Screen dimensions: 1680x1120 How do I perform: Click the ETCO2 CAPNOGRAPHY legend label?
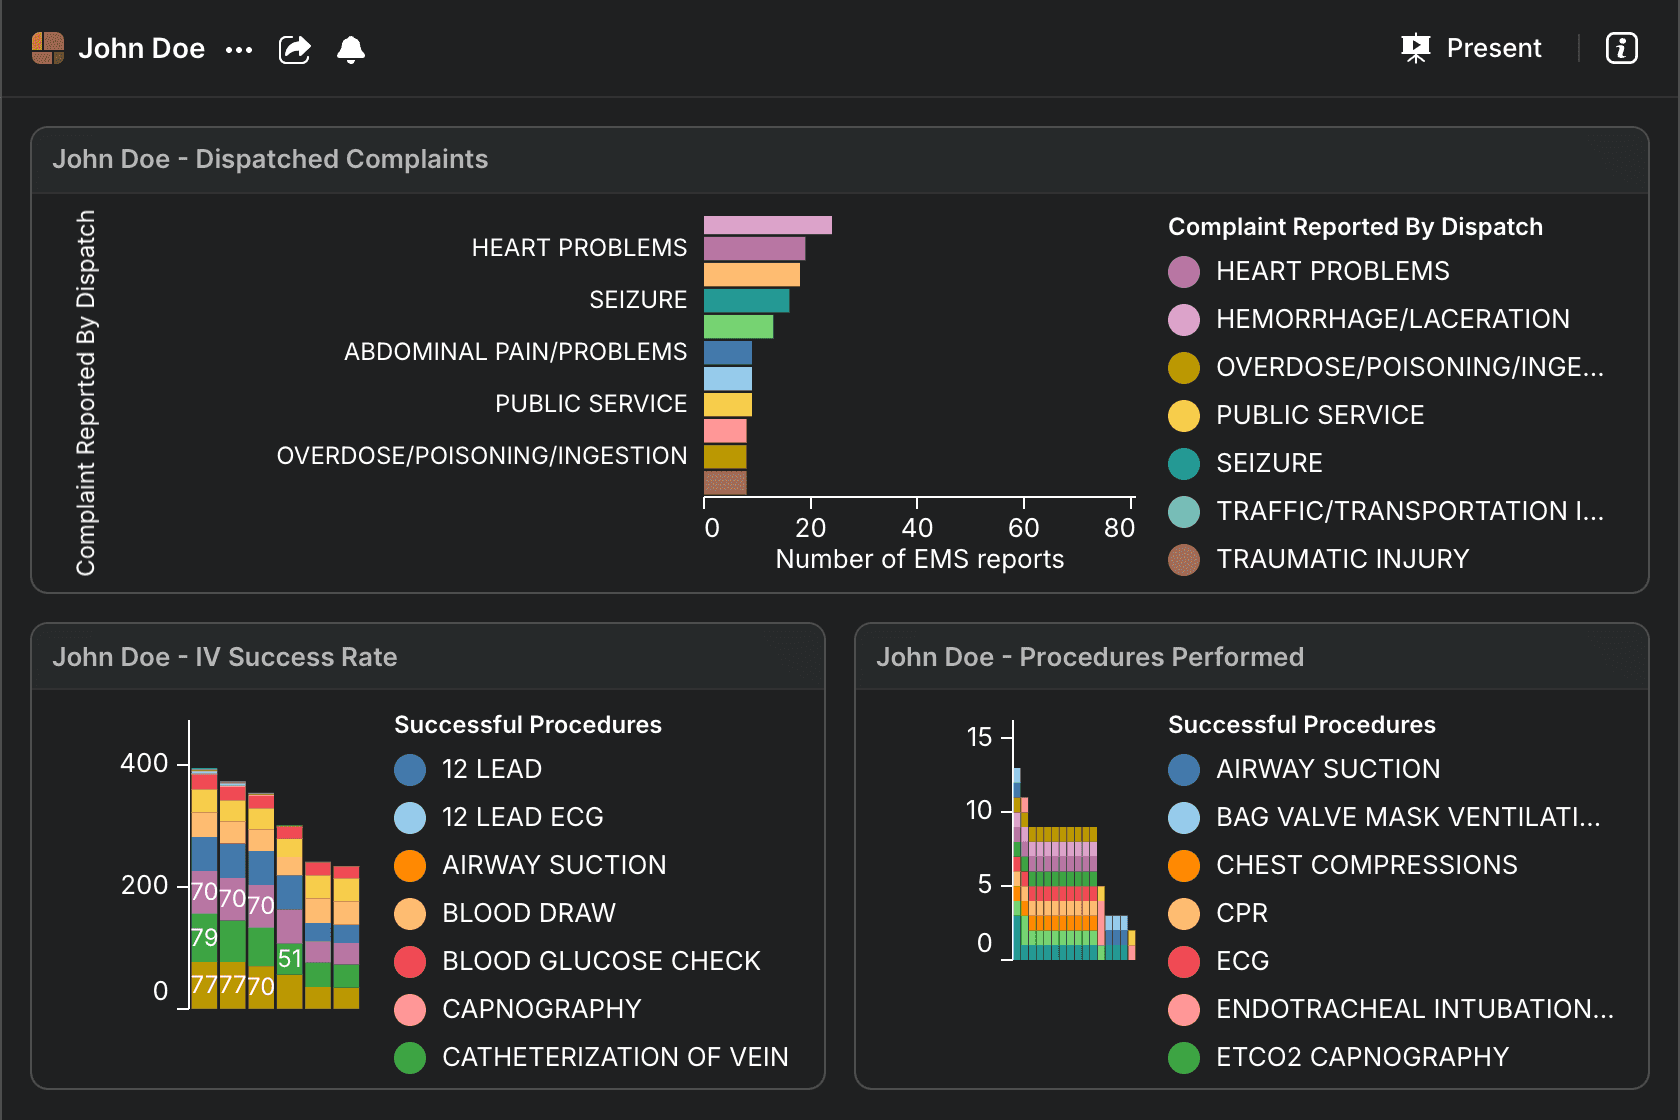[x=1362, y=1058]
